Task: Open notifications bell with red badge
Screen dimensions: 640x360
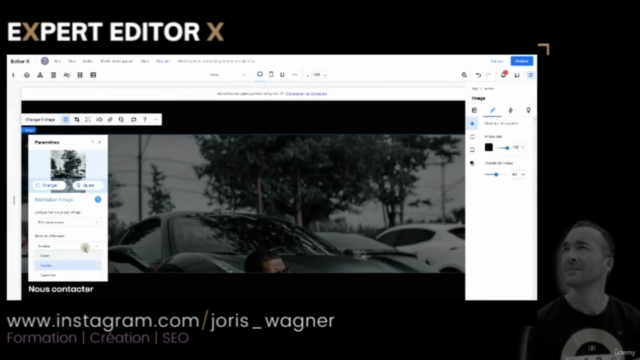Action: point(504,75)
